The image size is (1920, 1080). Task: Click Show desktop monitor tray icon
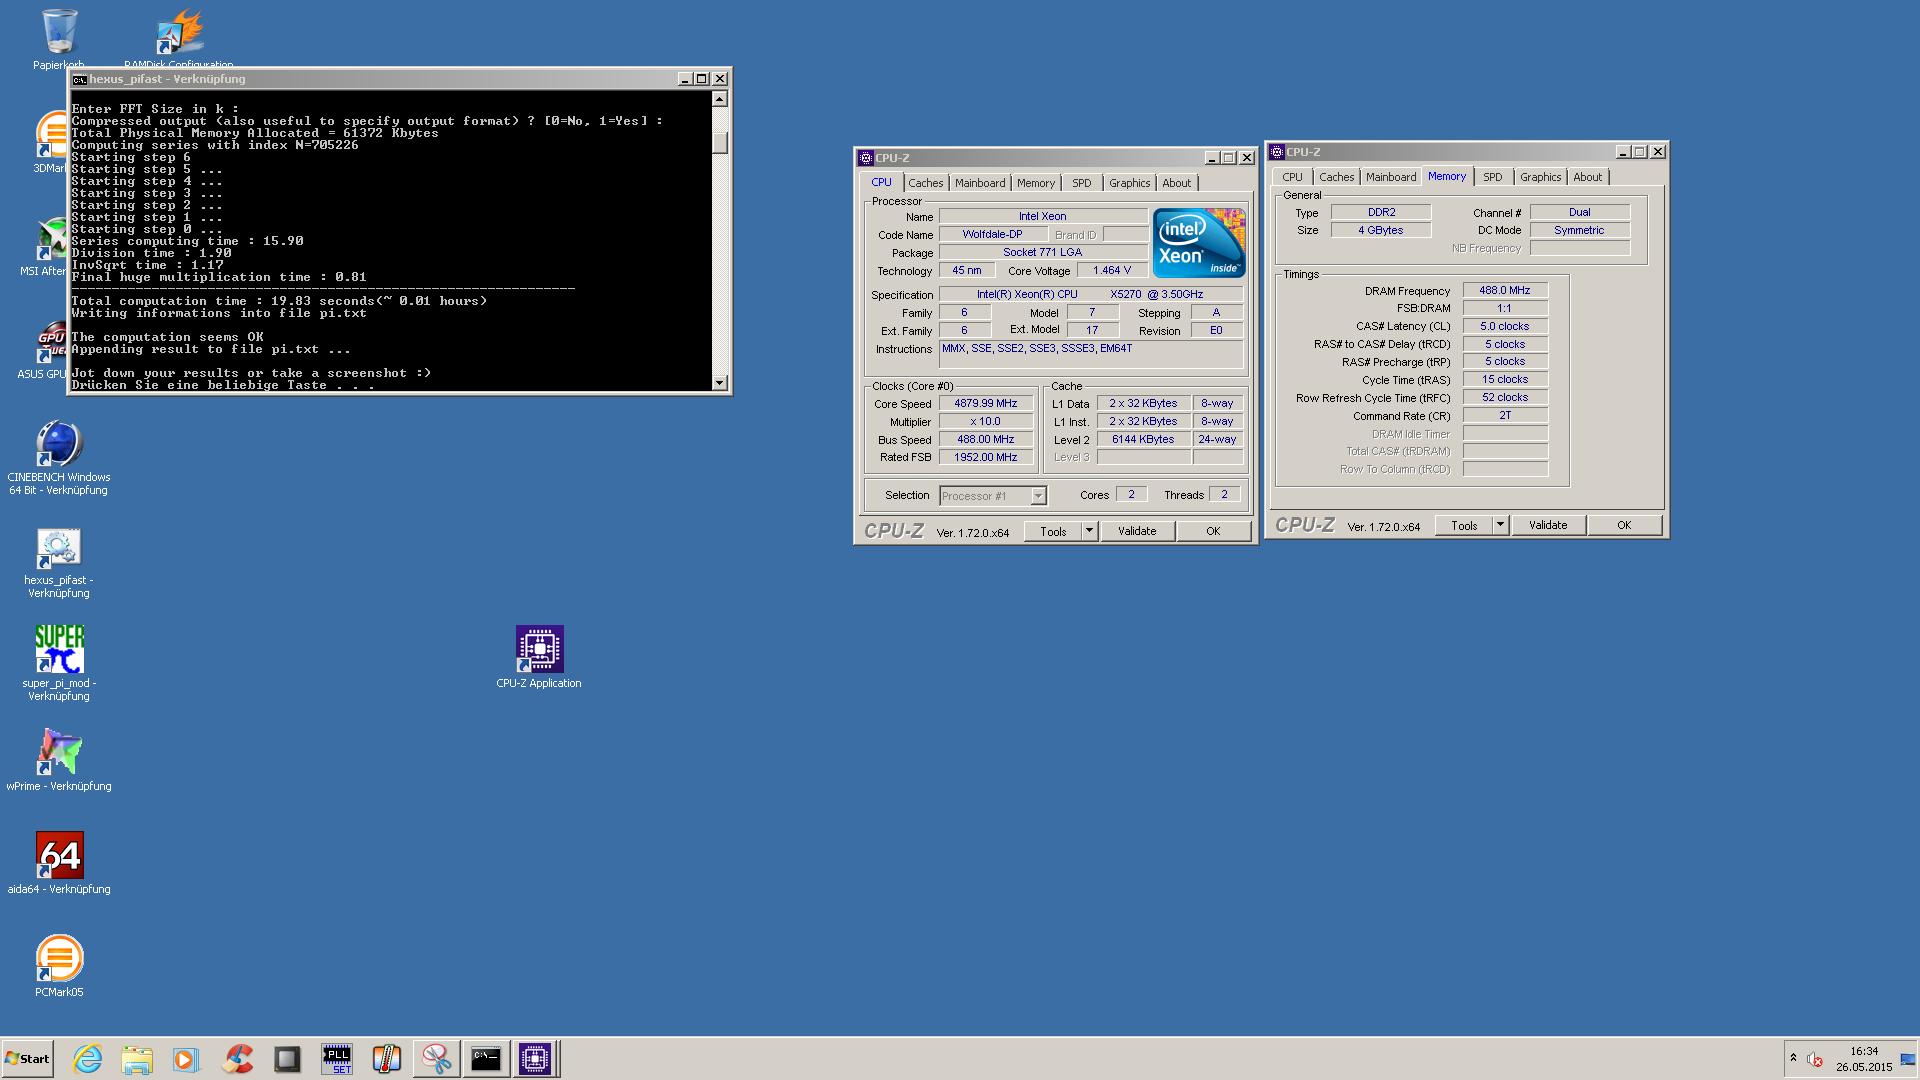point(1908,1059)
